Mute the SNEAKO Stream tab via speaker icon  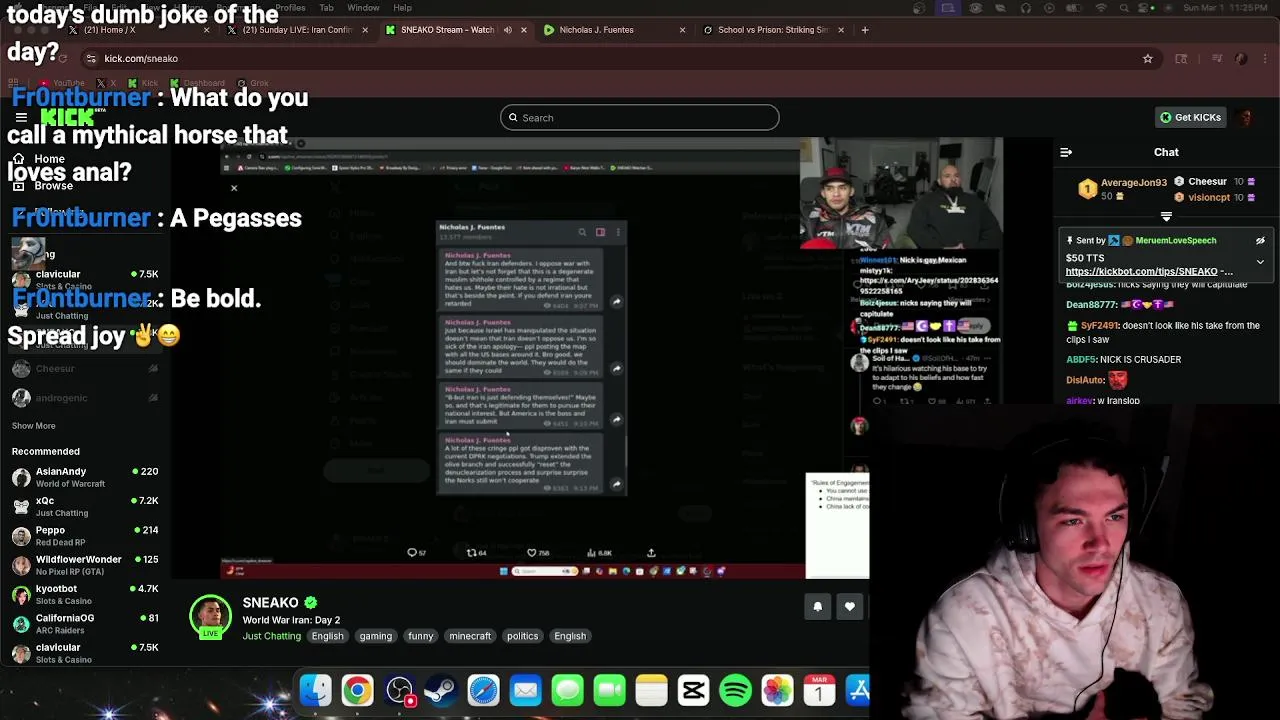(x=507, y=30)
